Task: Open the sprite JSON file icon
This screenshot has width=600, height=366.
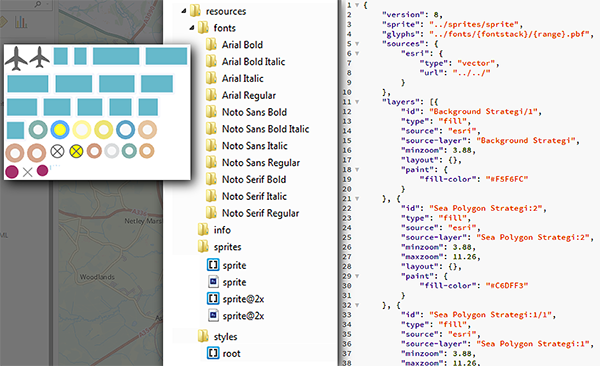Action: pos(213,265)
